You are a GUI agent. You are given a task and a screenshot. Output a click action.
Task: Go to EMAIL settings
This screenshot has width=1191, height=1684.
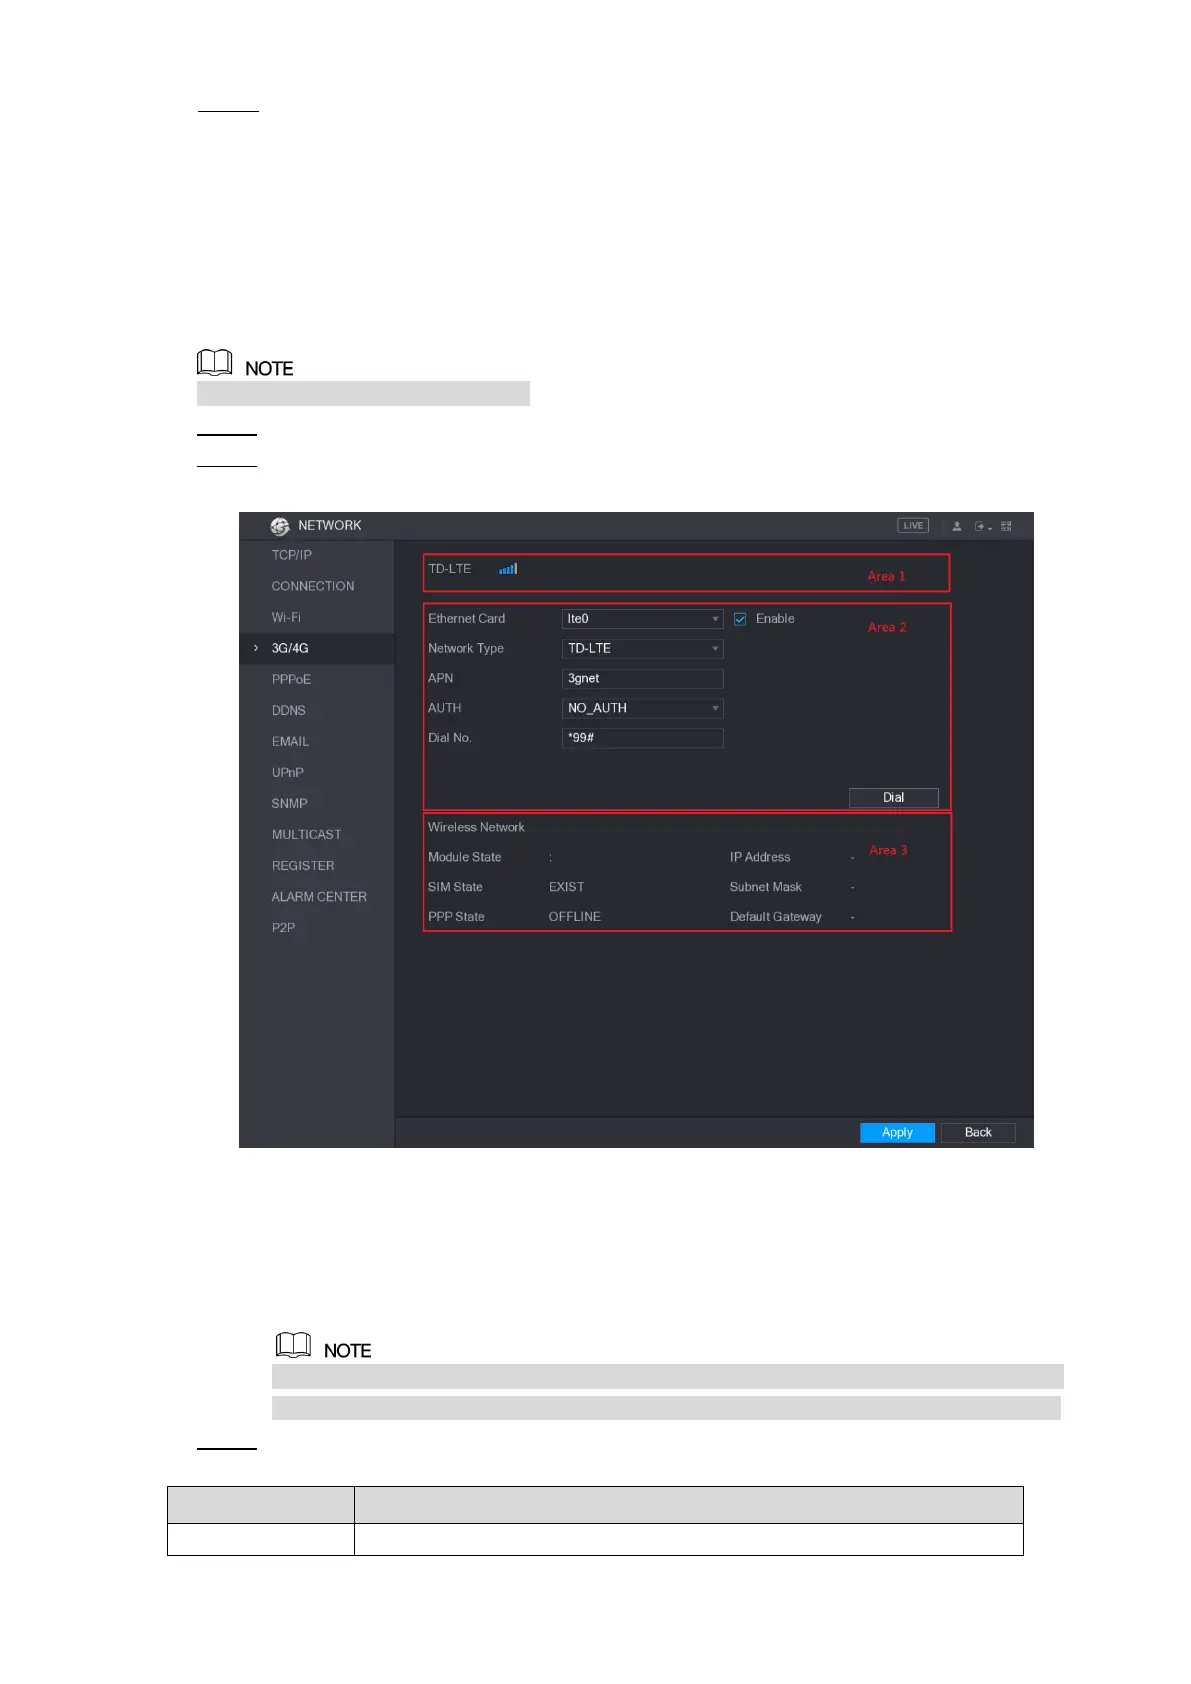tap(290, 741)
